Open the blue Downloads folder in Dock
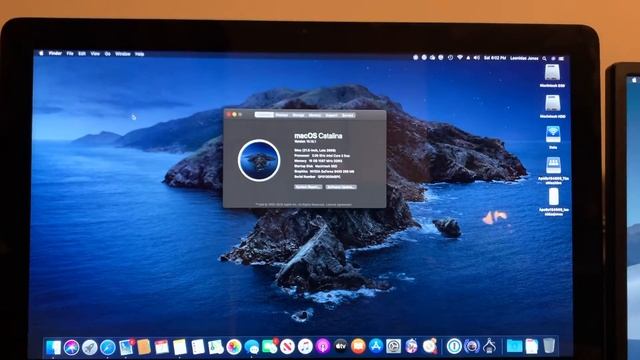This screenshot has height=360, width=640. 514,346
